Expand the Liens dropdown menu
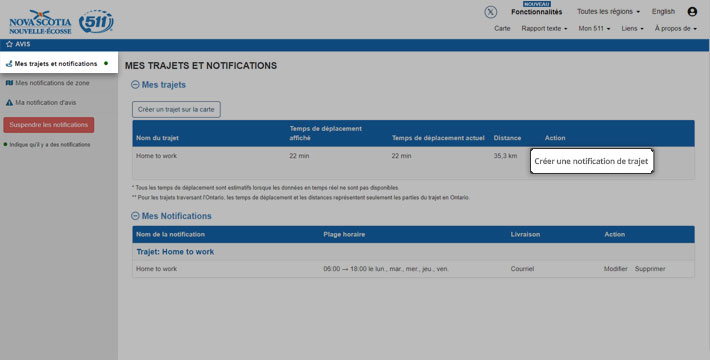 click(632, 29)
